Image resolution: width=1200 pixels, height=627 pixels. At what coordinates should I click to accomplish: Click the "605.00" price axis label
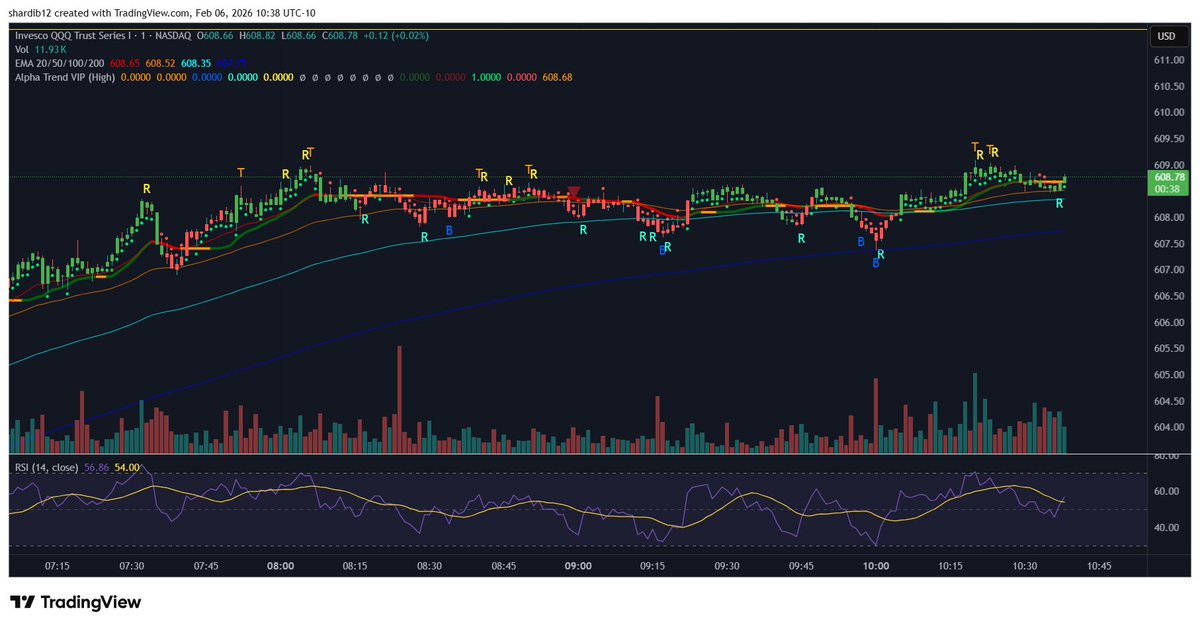coord(1169,375)
